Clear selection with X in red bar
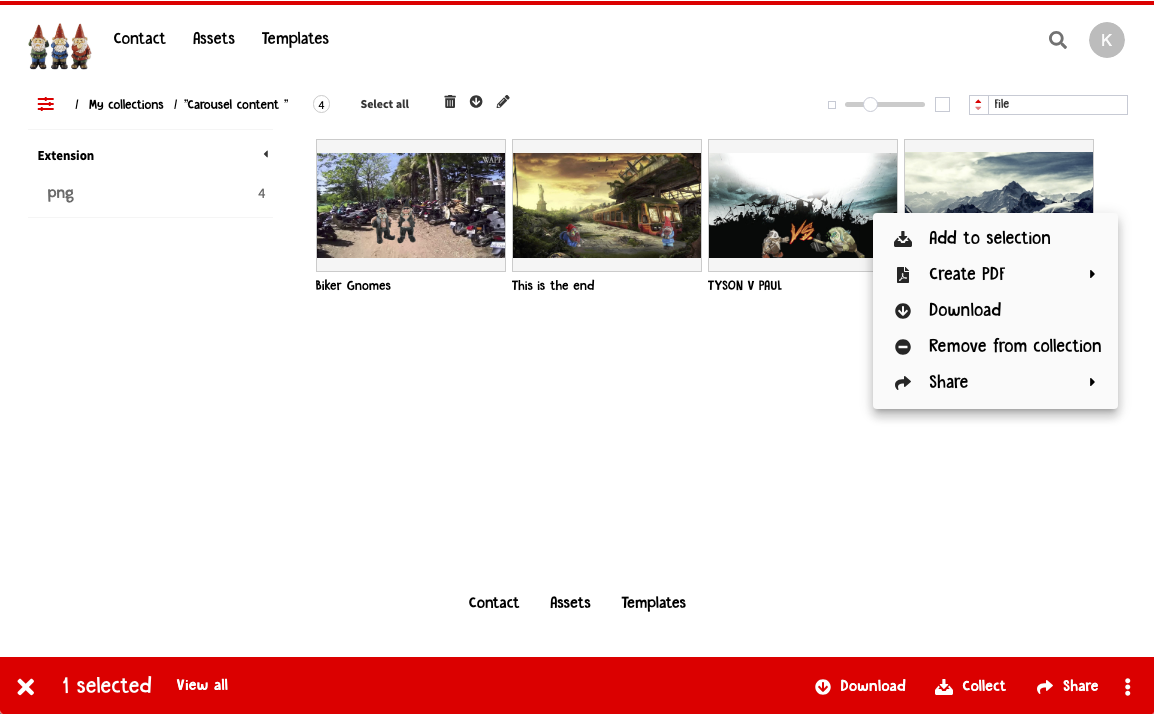The height and width of the screenshot is (714, 1154). 26,687
